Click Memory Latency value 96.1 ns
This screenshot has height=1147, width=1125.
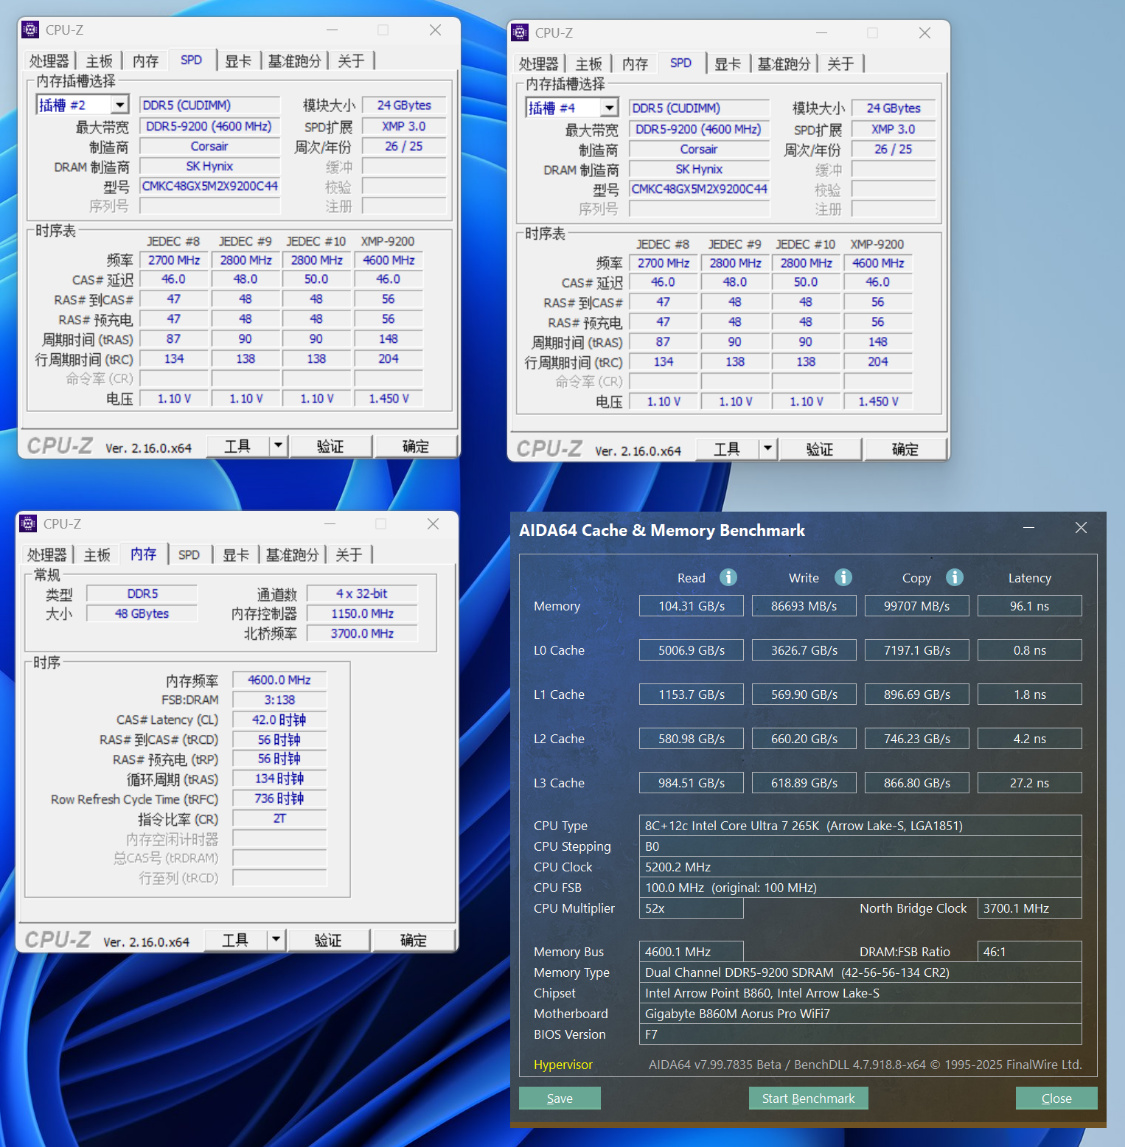click(x=1029, y=606)
